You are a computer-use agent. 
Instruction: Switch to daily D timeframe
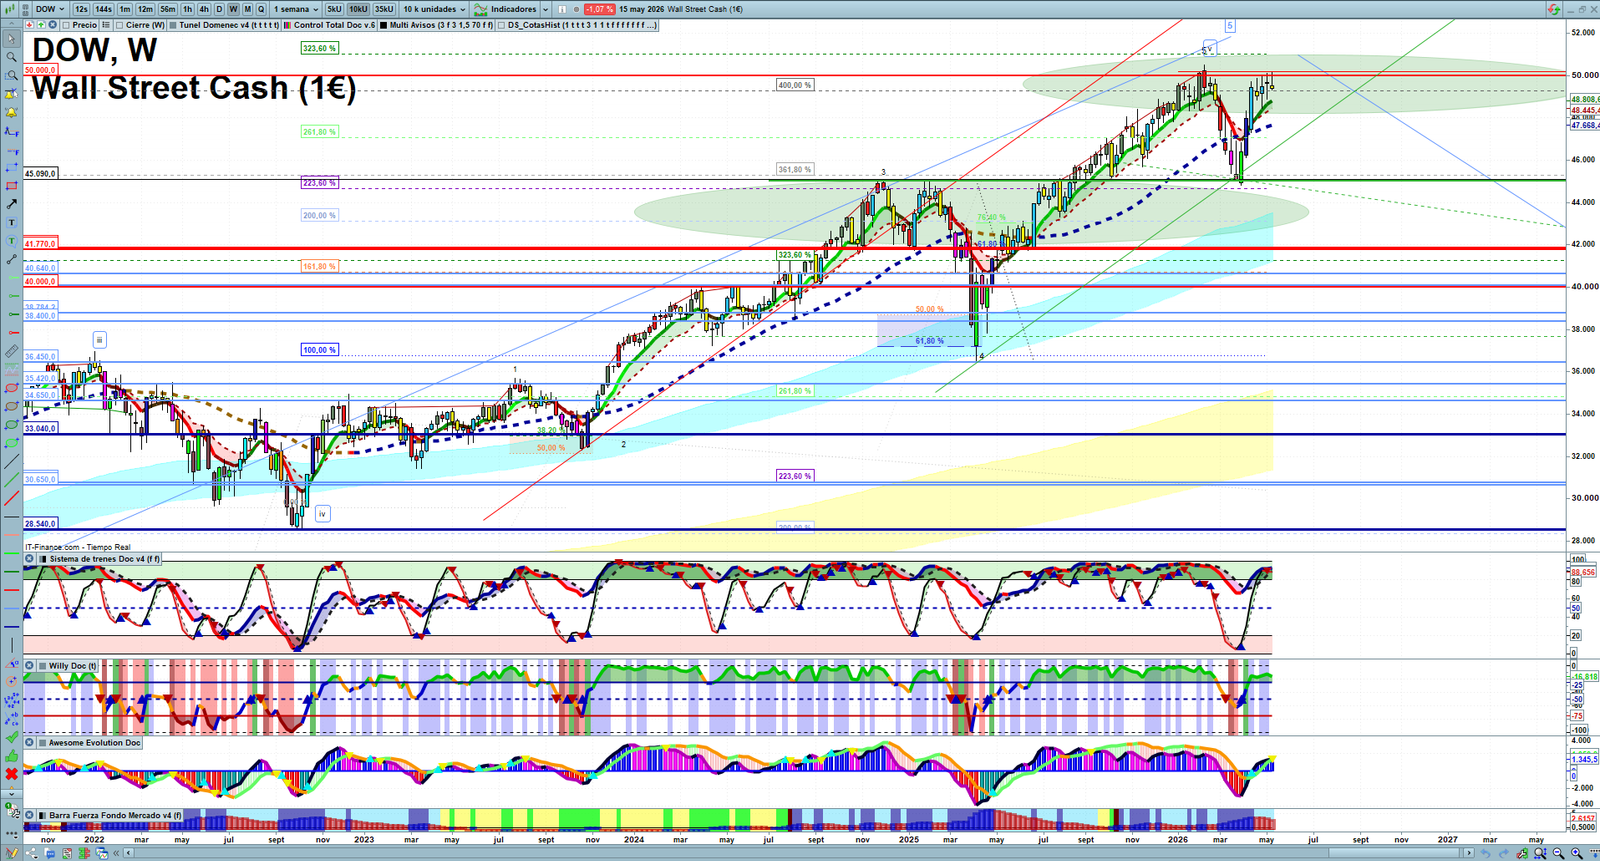(x=219, y=9)
